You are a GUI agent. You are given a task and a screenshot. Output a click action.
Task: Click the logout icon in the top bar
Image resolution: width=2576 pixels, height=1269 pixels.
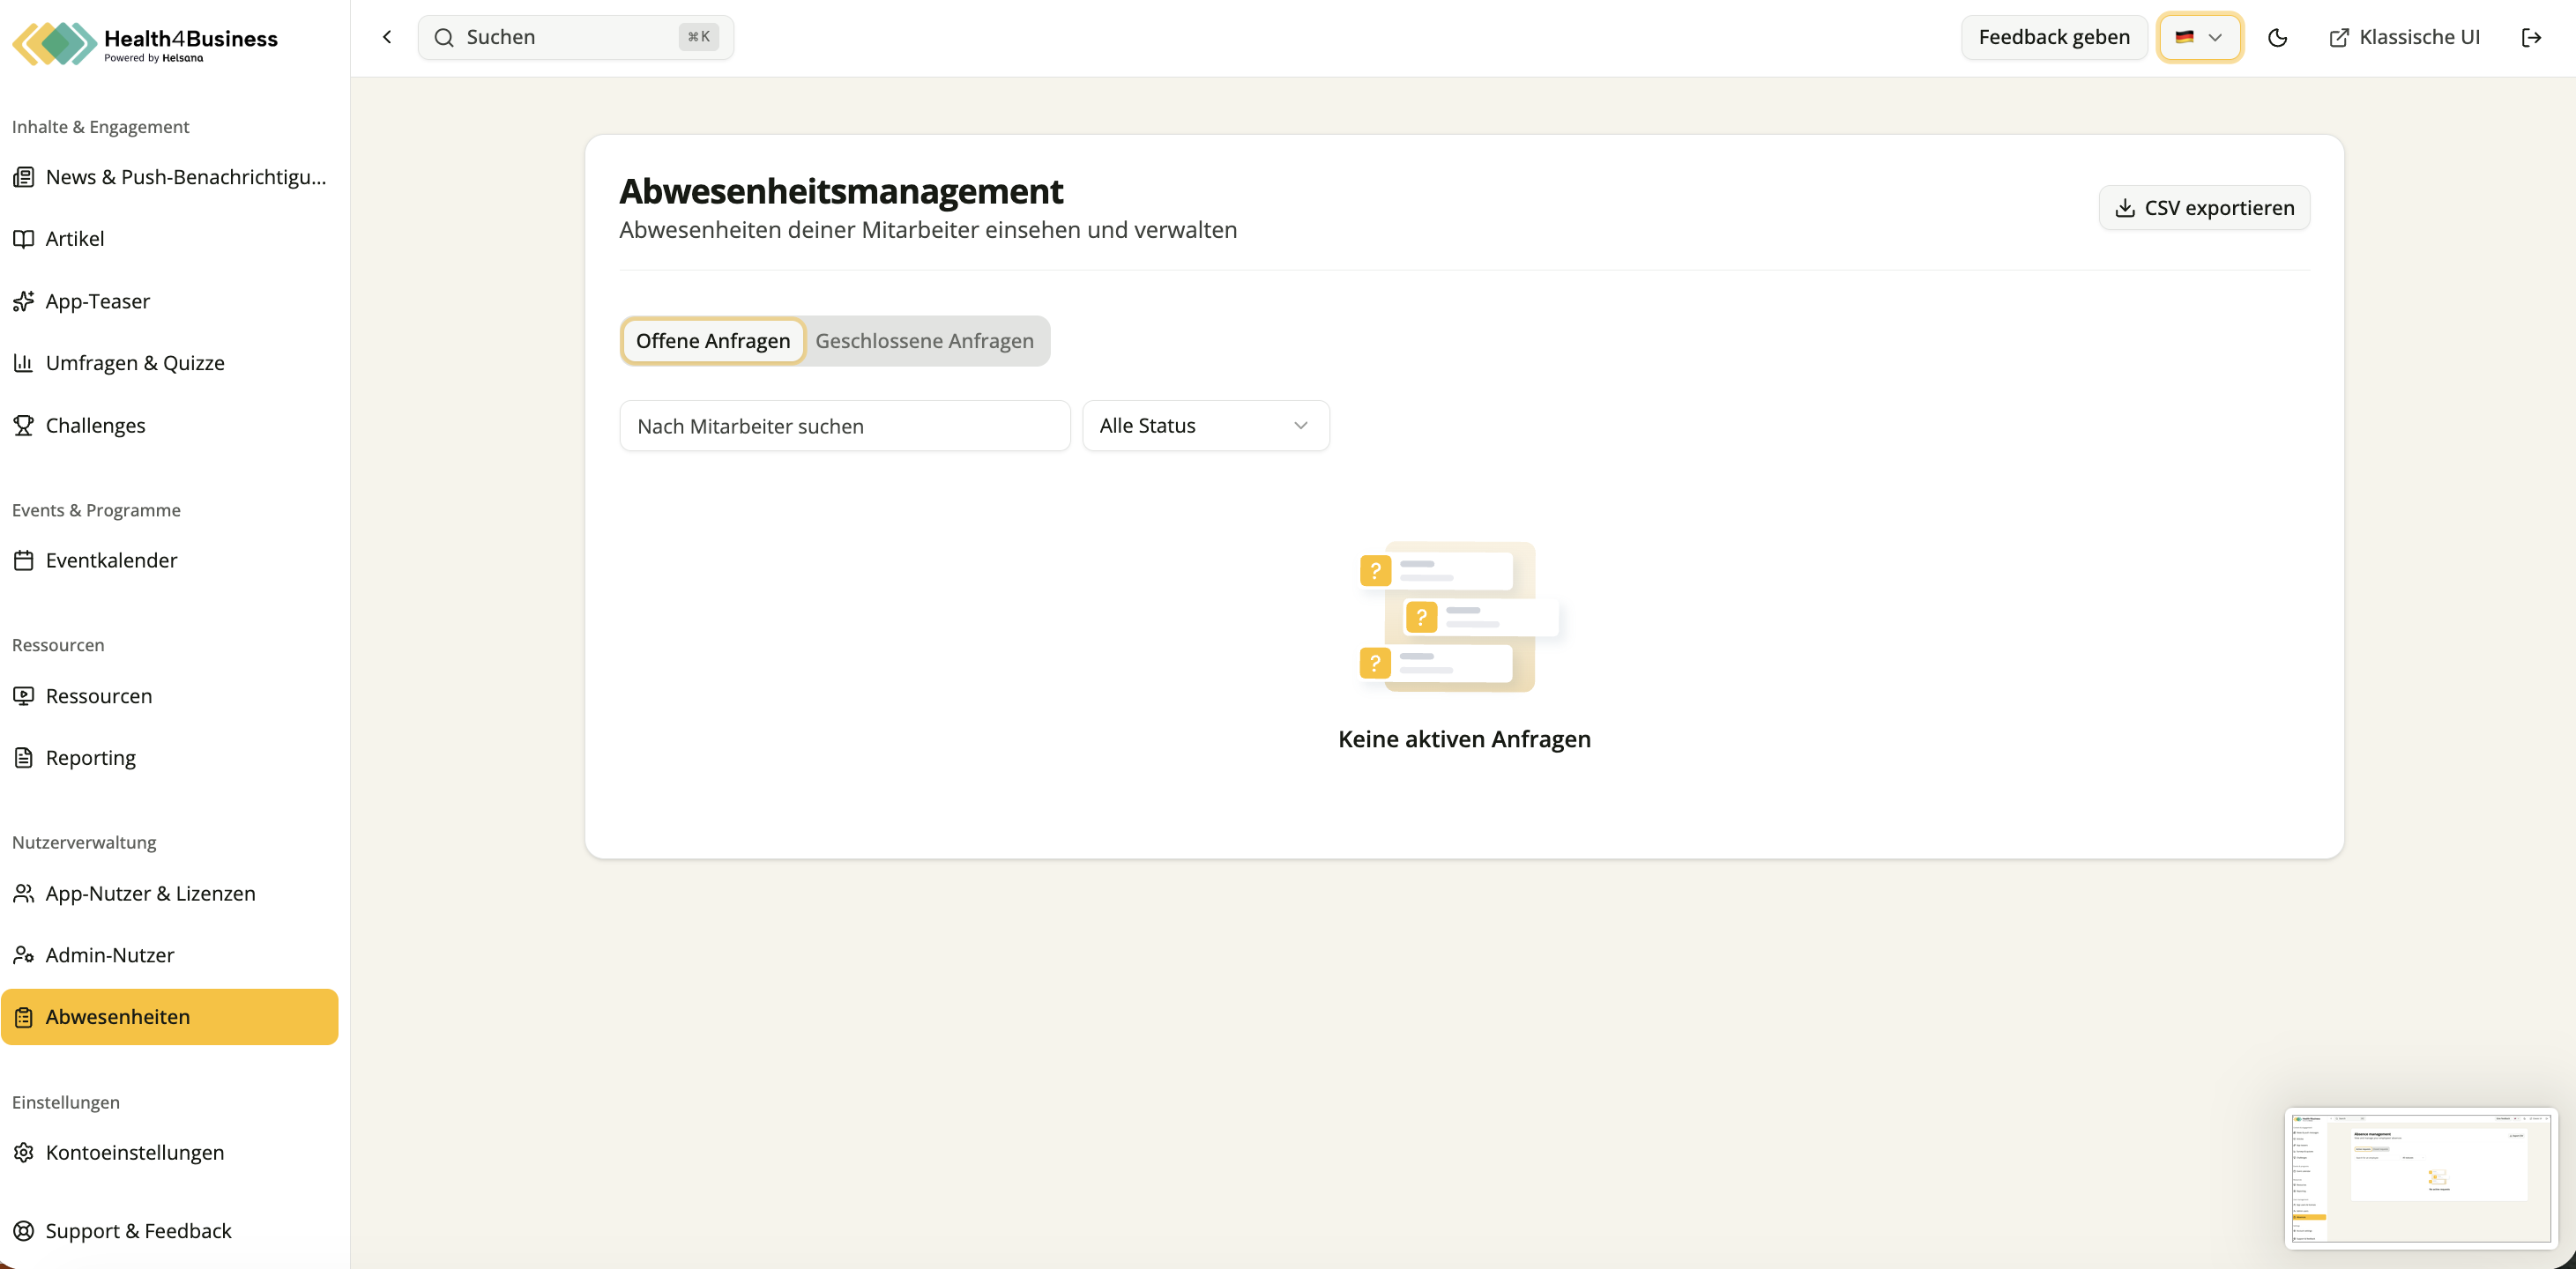[2531, 38]
